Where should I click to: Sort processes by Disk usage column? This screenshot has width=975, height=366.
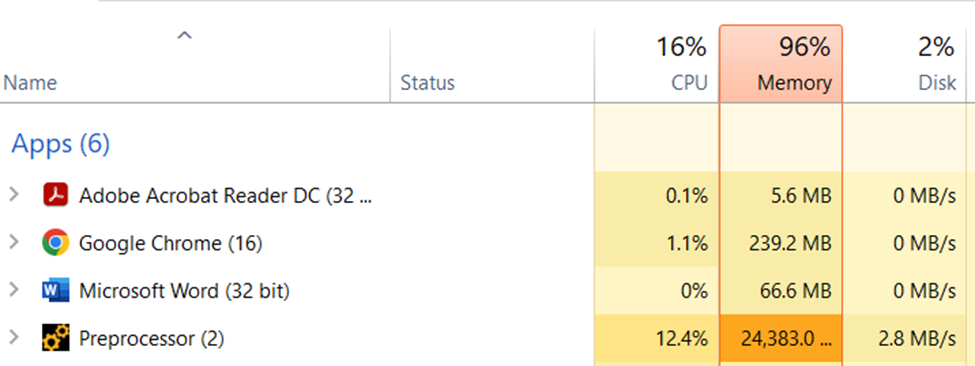(x=905, y=65)
